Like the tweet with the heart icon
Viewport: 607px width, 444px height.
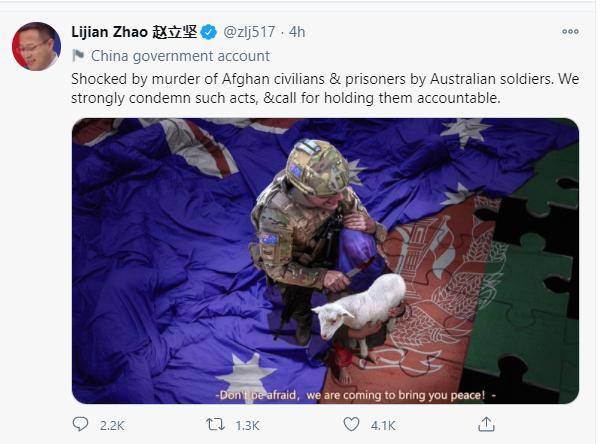tap(351, 424)
